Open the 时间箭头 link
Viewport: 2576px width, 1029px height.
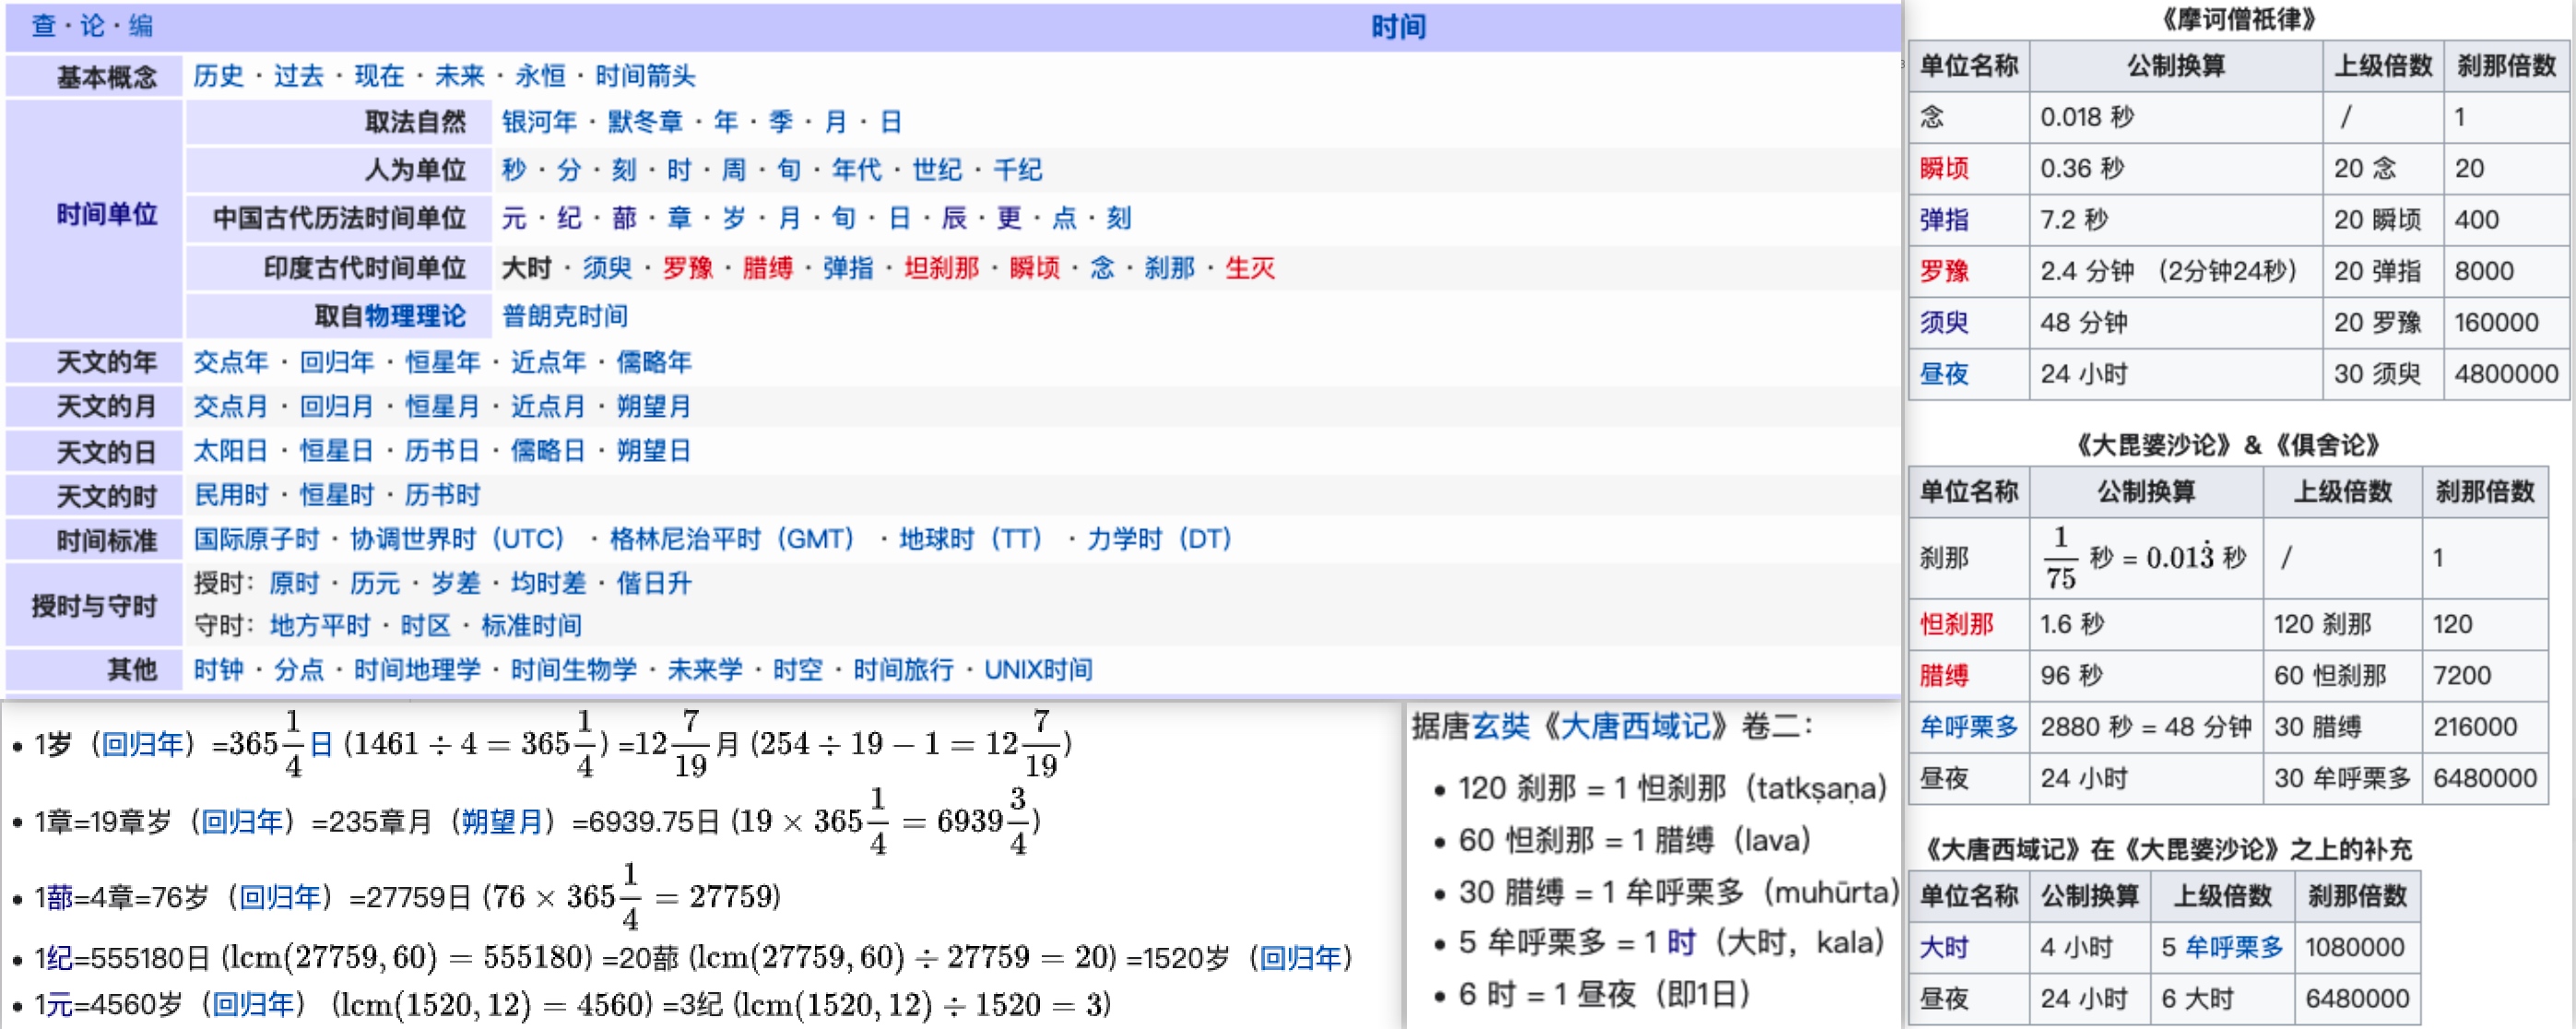(645, 76)
